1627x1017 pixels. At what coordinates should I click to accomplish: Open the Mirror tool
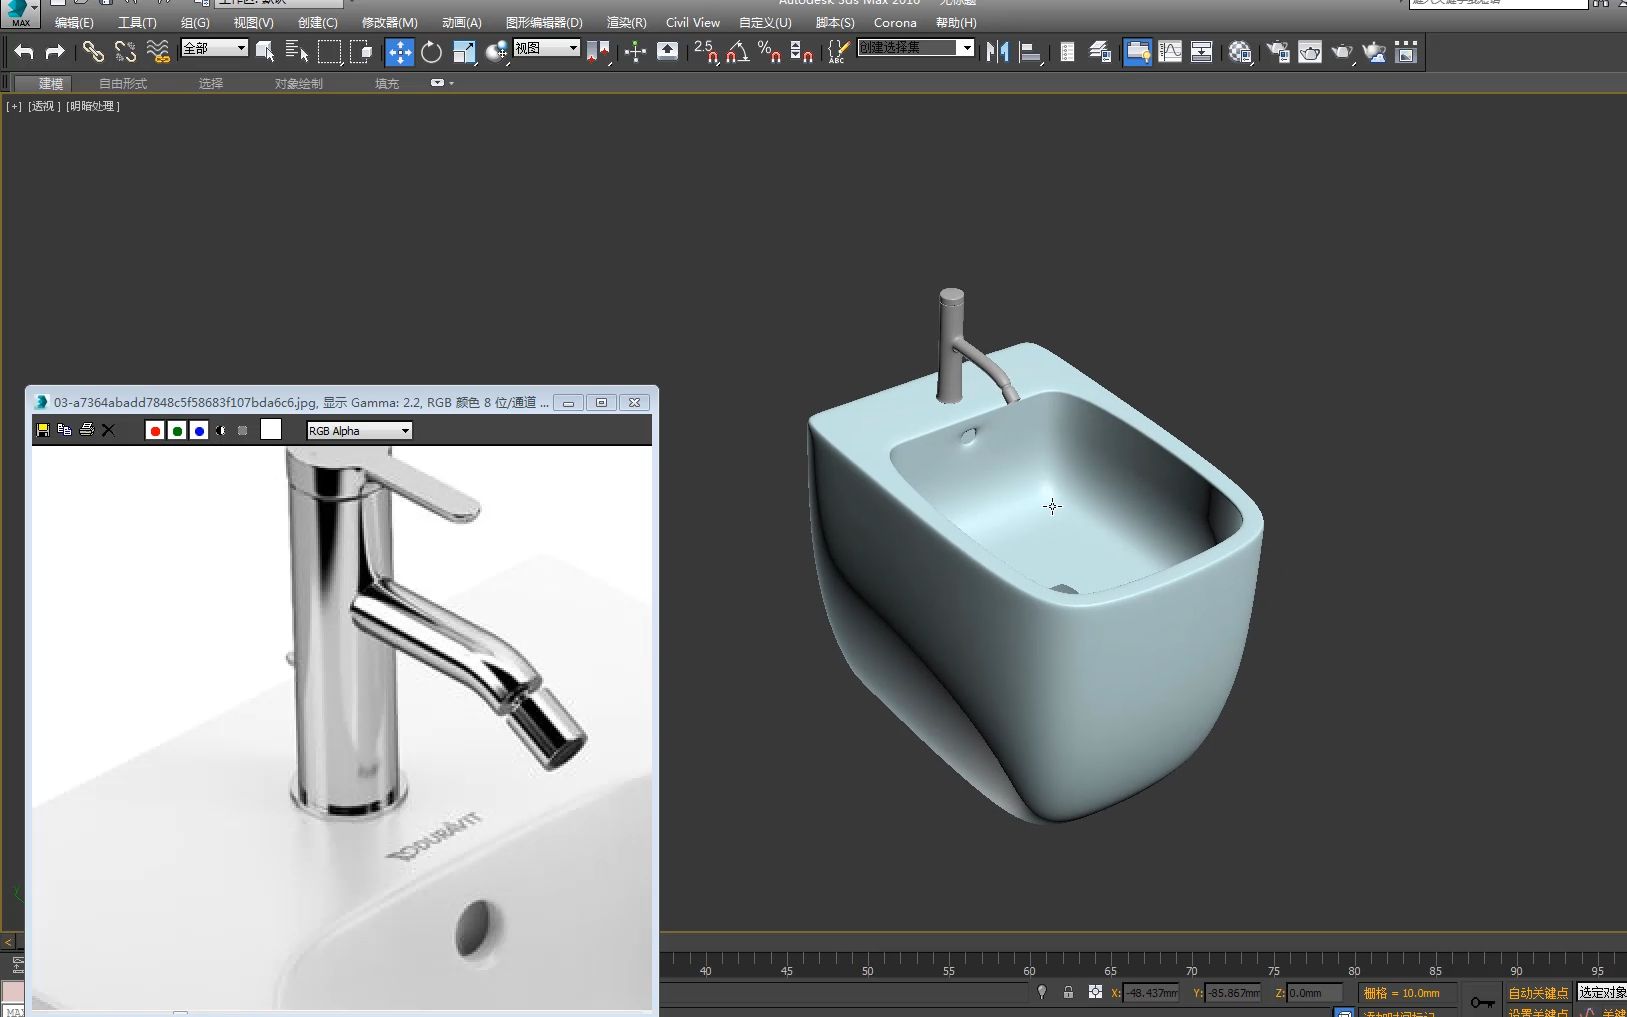997,52
